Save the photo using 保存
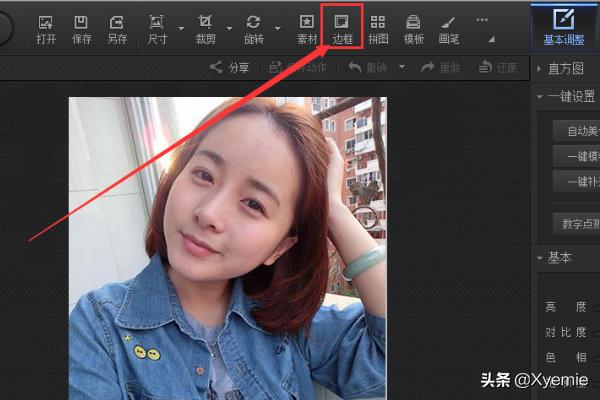Viewport: 600px width, 400px height. point(81,29)
